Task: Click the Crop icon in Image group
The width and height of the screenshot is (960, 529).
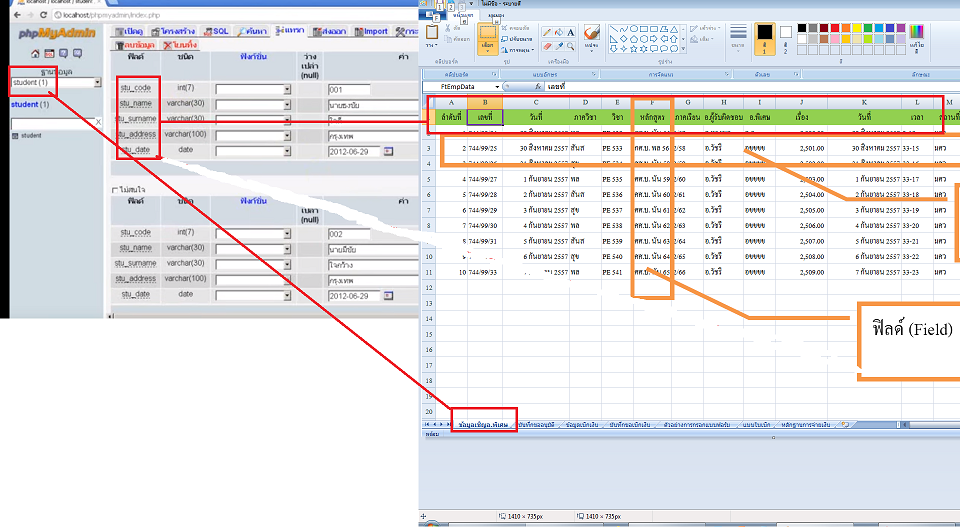Action: coord(505,28)
